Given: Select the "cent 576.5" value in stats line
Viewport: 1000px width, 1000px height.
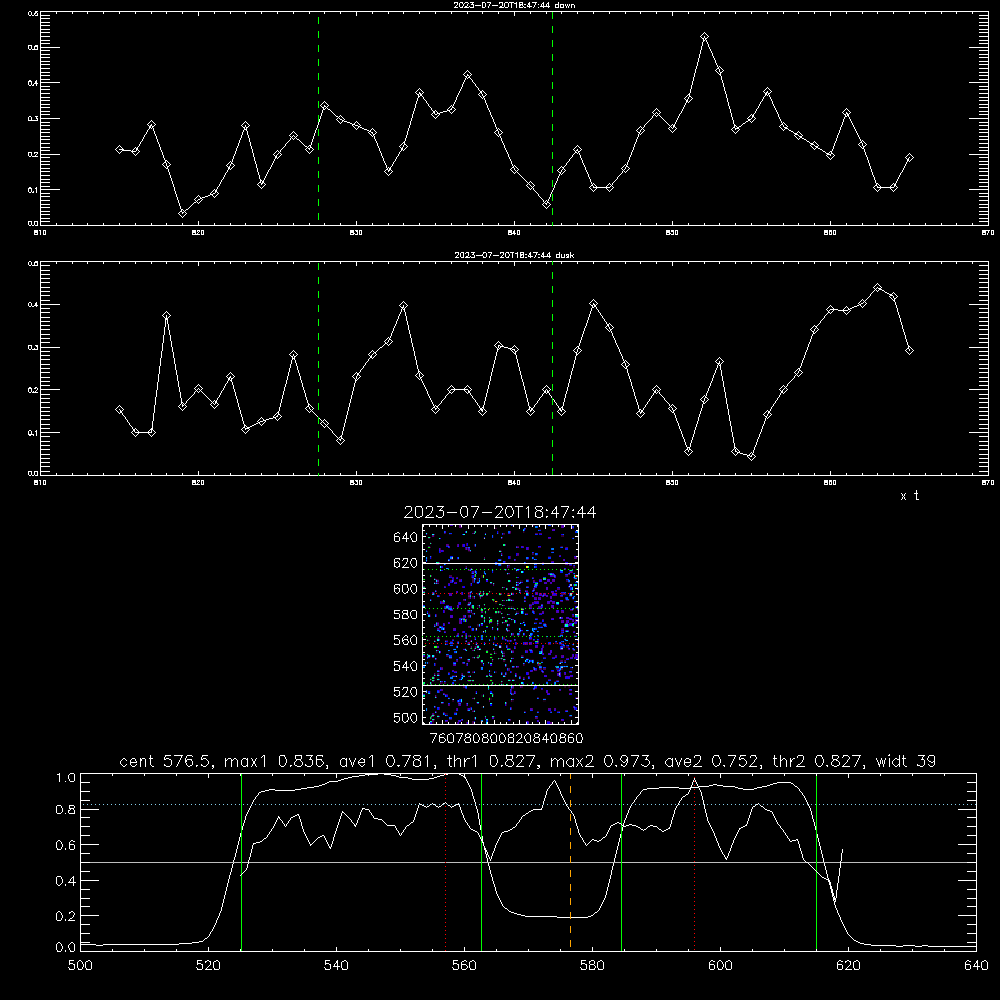Looking at the screenshot, I should [x=166, y=761].
